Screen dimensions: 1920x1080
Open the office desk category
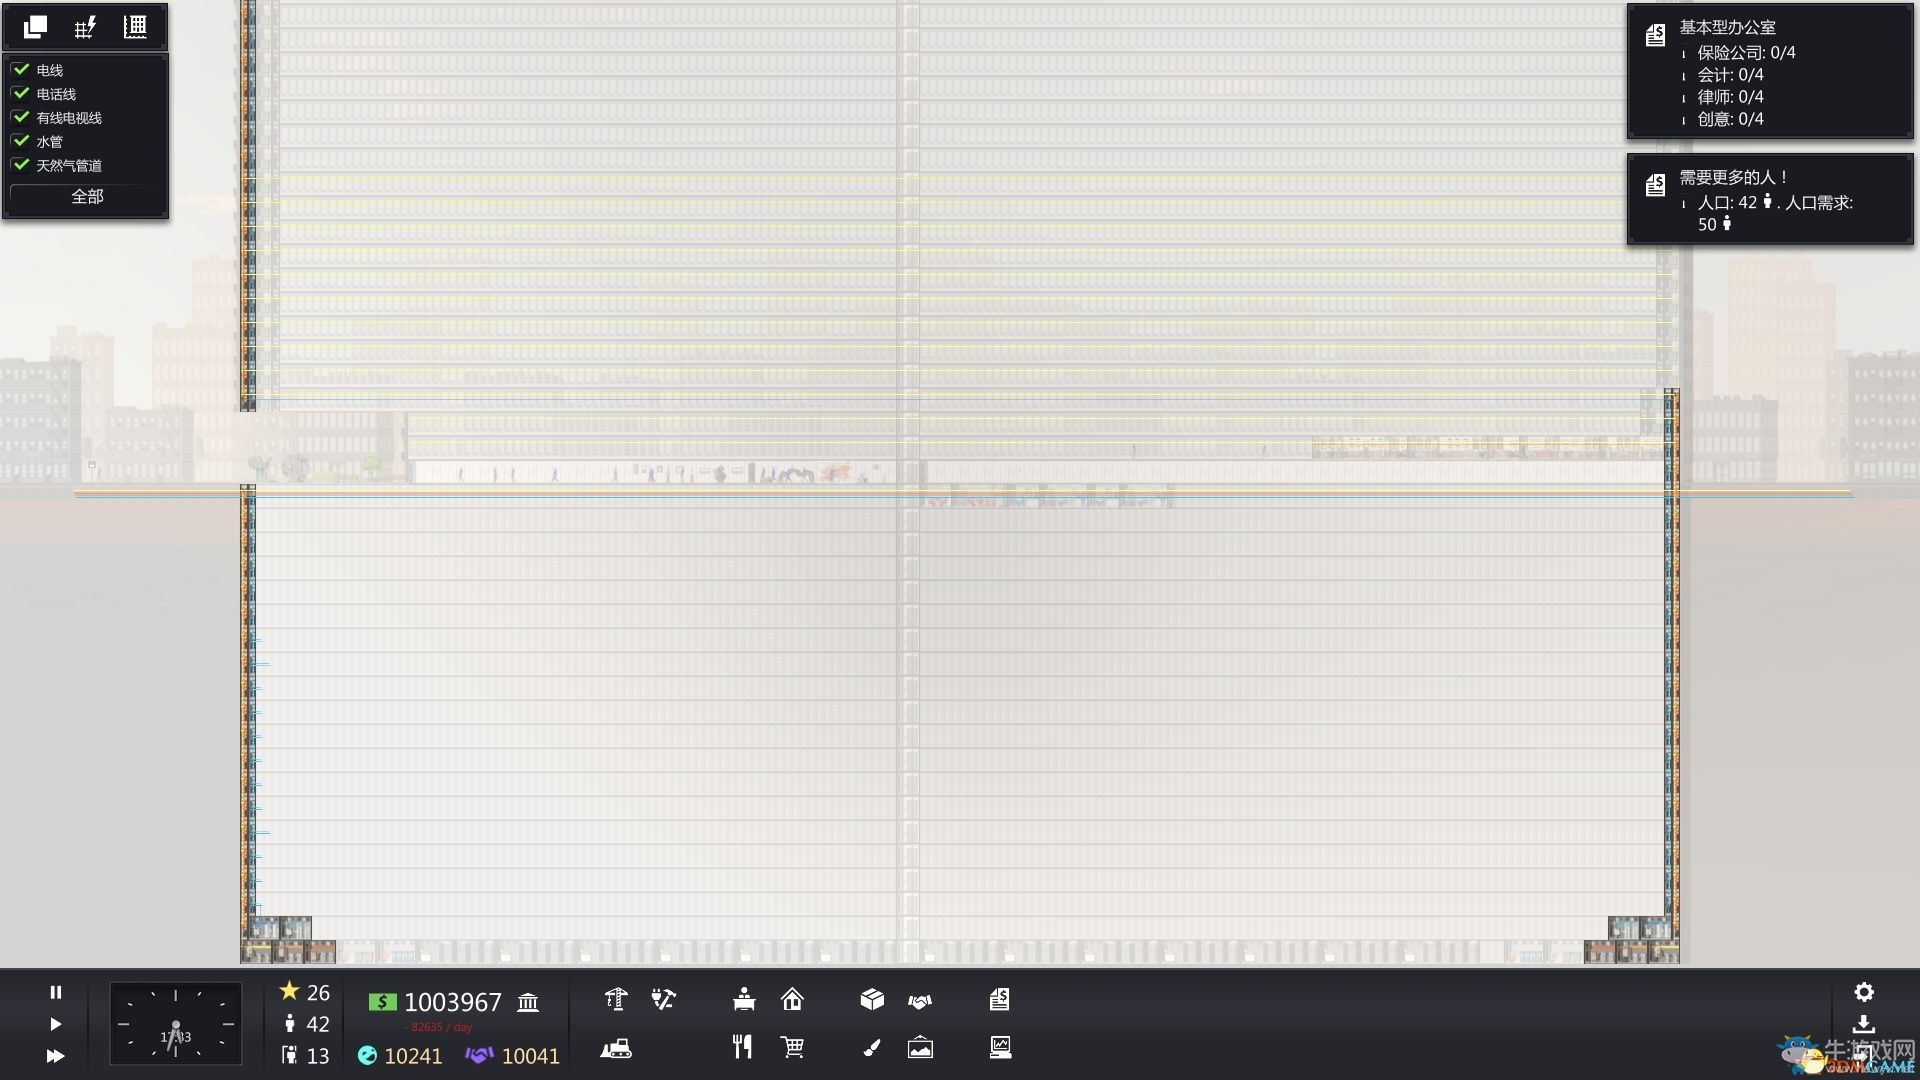743,999
